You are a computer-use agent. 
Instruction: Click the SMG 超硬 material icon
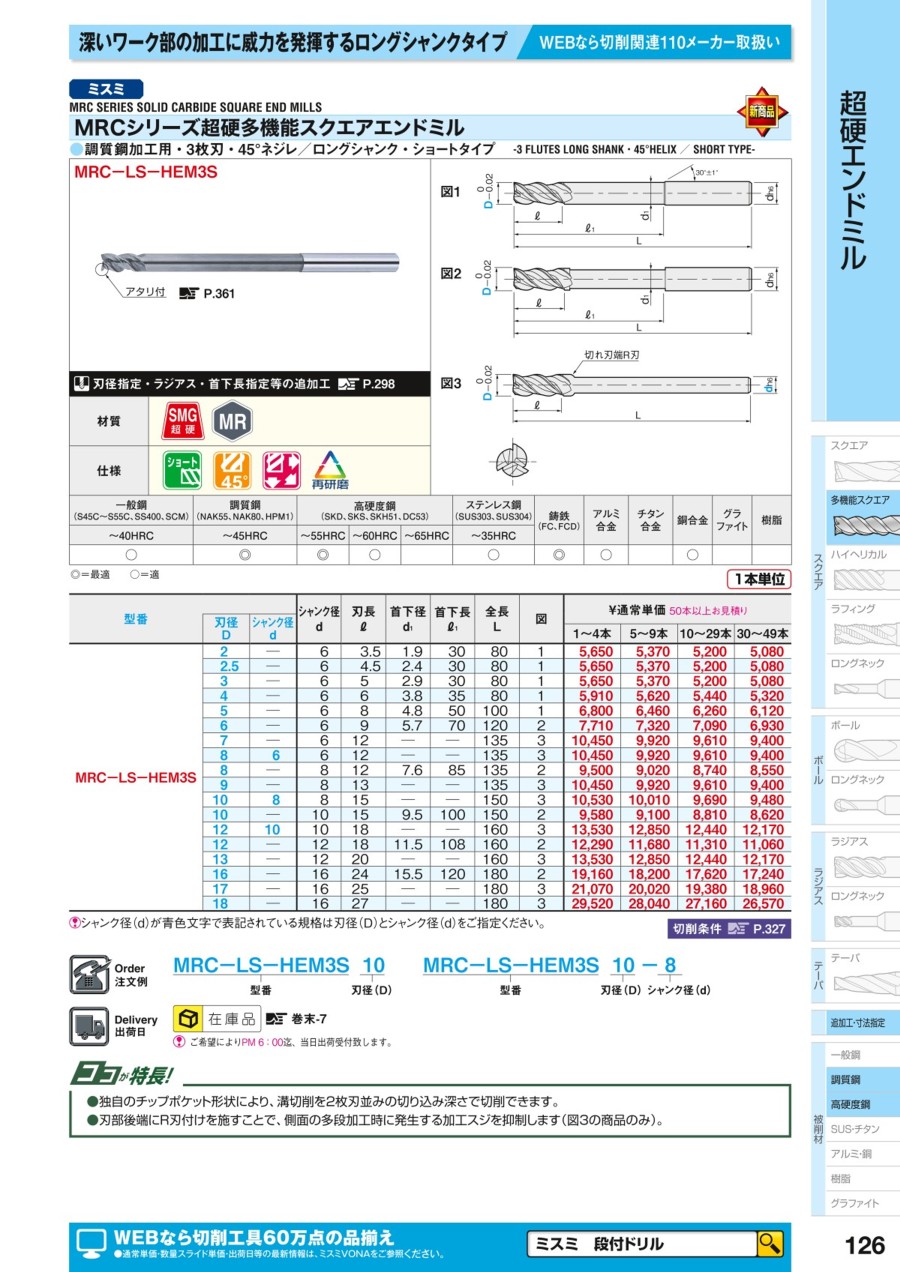(181, 421)
